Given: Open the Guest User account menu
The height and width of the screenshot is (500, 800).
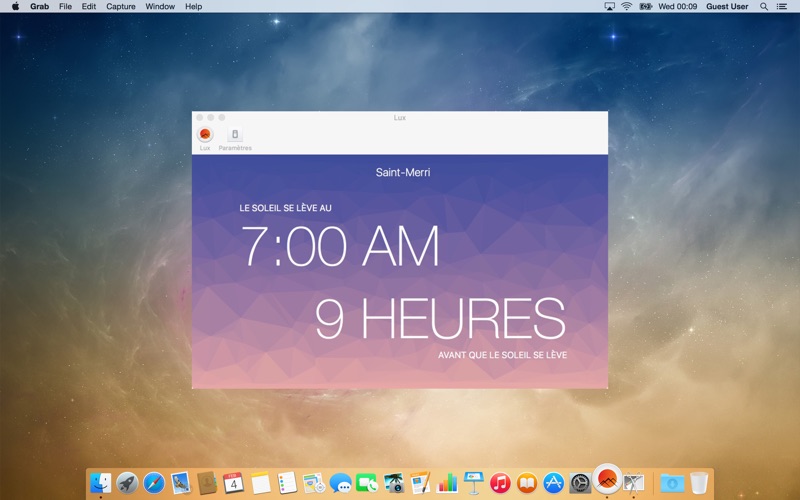Looking at the screenshot, I should tap(727, 6).
